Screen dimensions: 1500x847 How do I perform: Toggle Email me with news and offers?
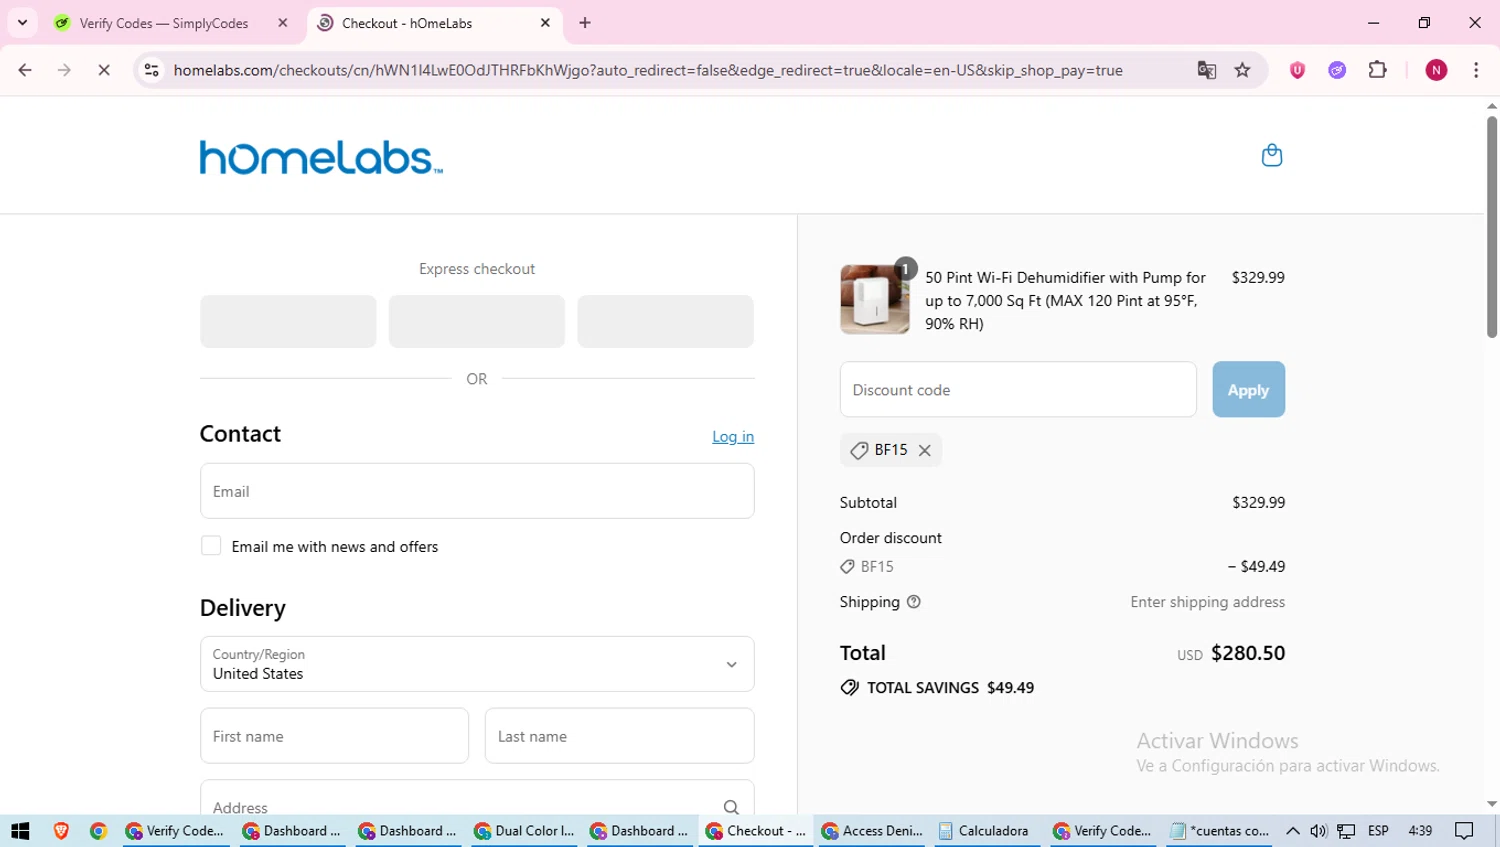tap(211, 546)
